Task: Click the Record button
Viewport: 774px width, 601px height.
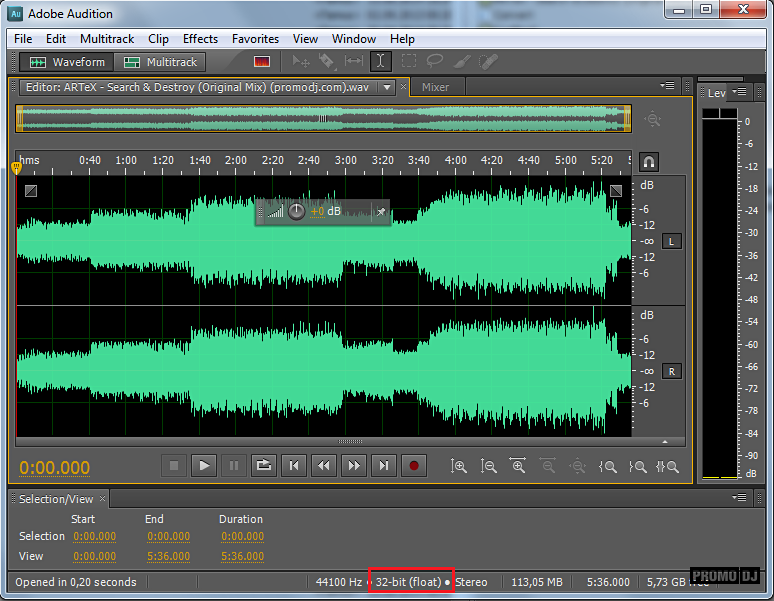Action: pos(413,465)
